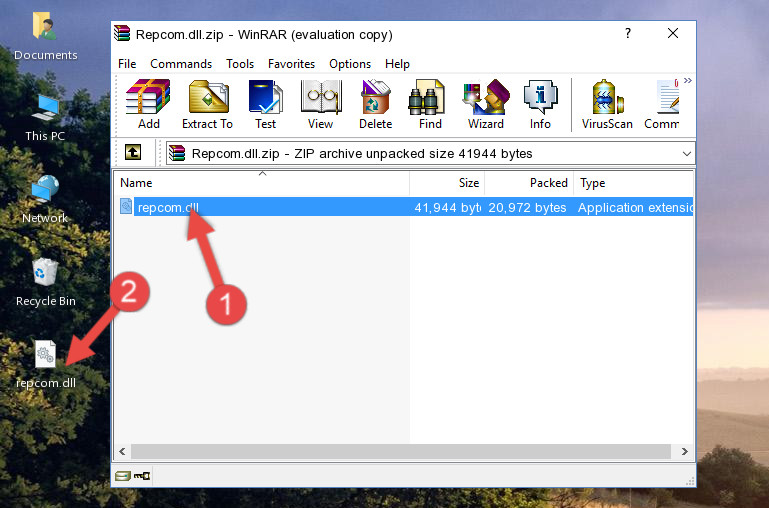769x508 pixels.
Task: Open the Commands menu
Action: 181,64
